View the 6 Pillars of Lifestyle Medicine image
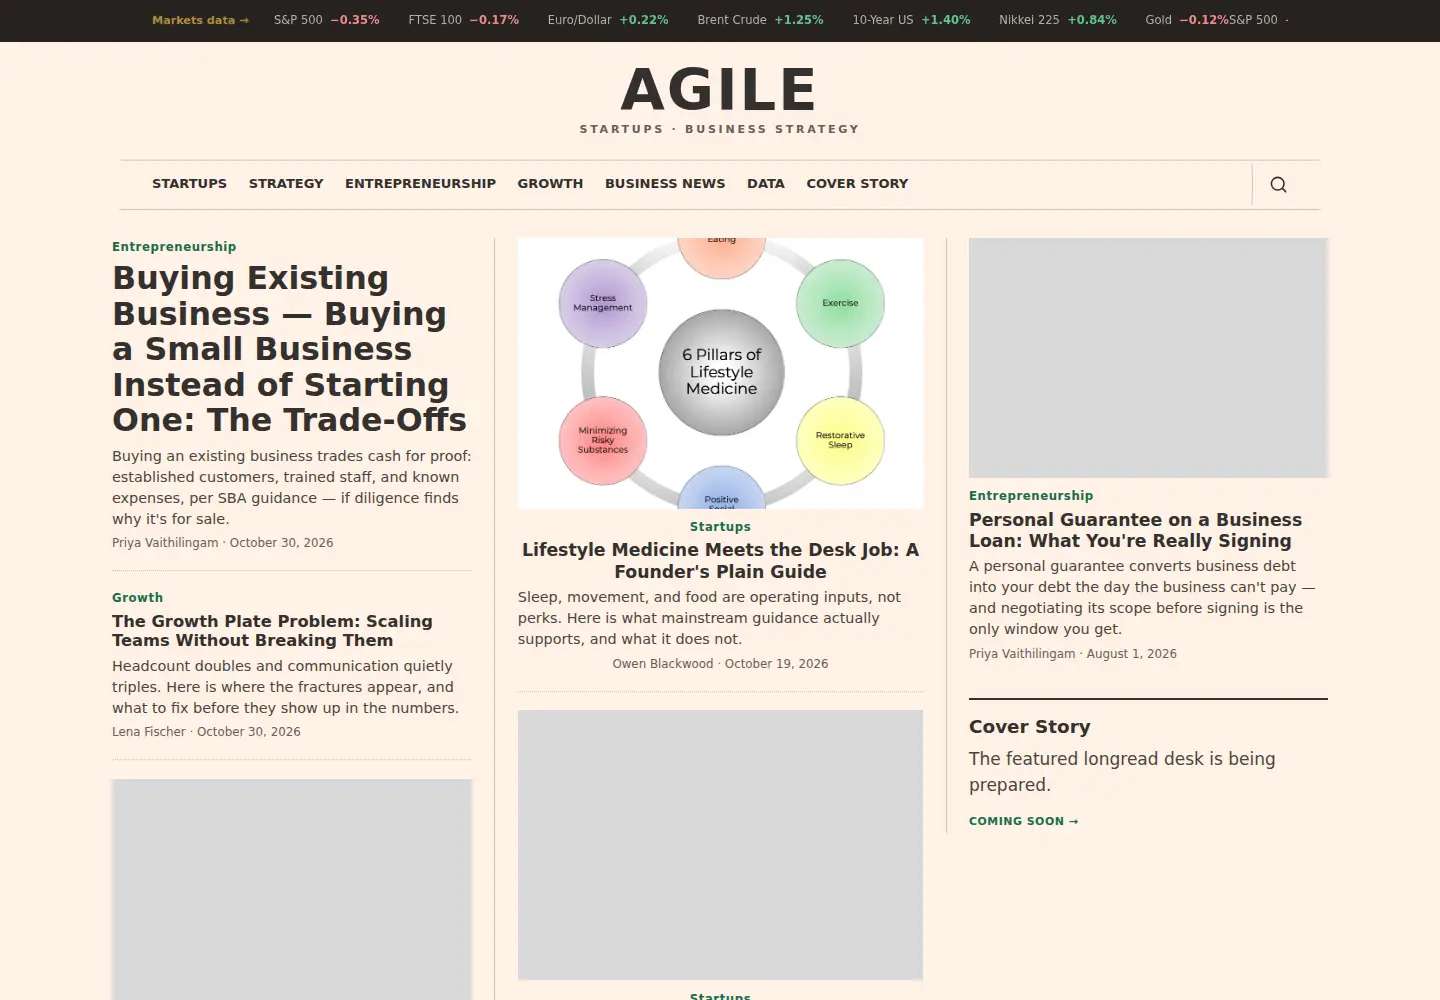The height and width of the screenshot is (1000, 1440). point(720,373)
